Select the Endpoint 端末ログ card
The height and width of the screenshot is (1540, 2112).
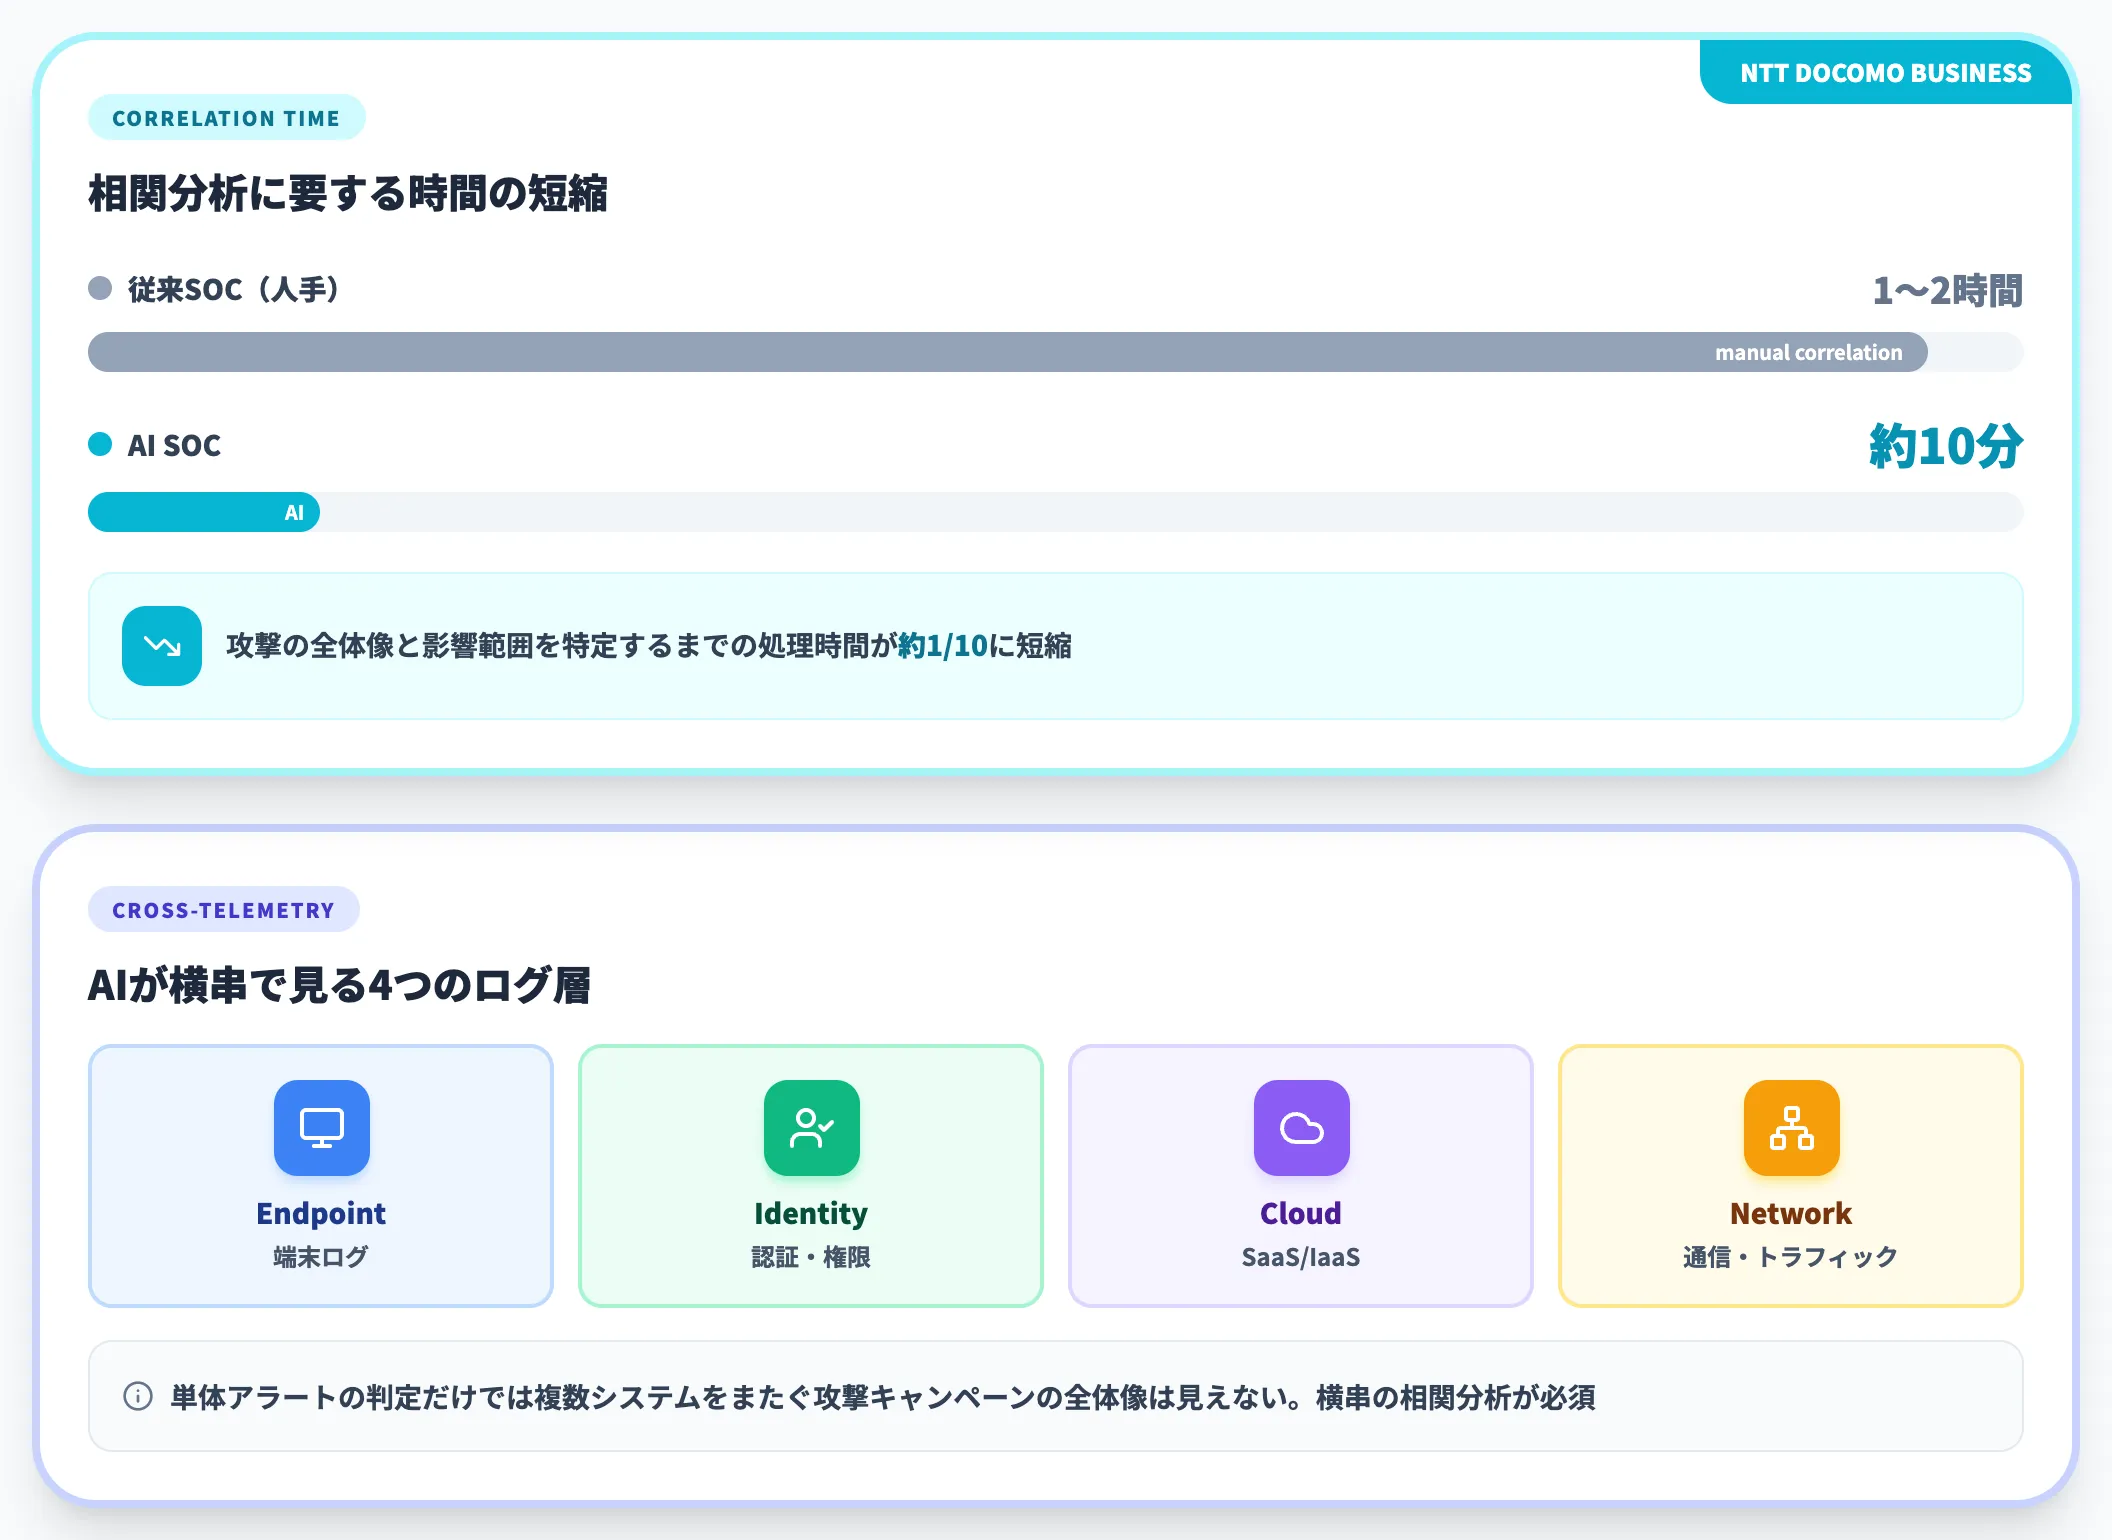(321, 1176)
